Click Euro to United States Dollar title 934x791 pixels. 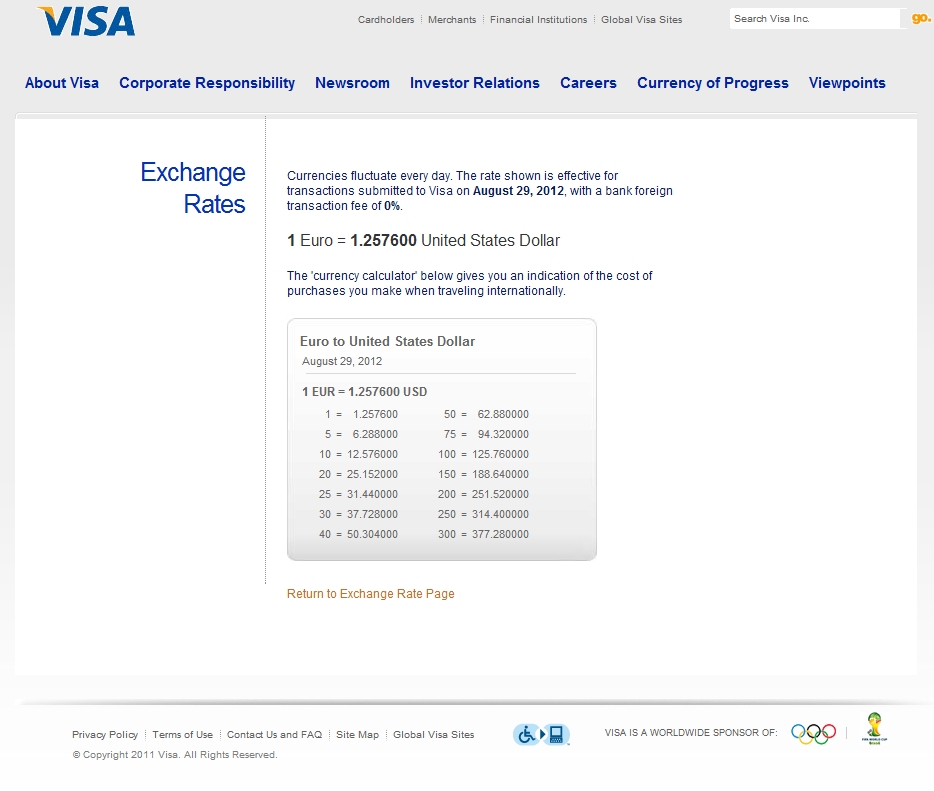tap(387, 341)
